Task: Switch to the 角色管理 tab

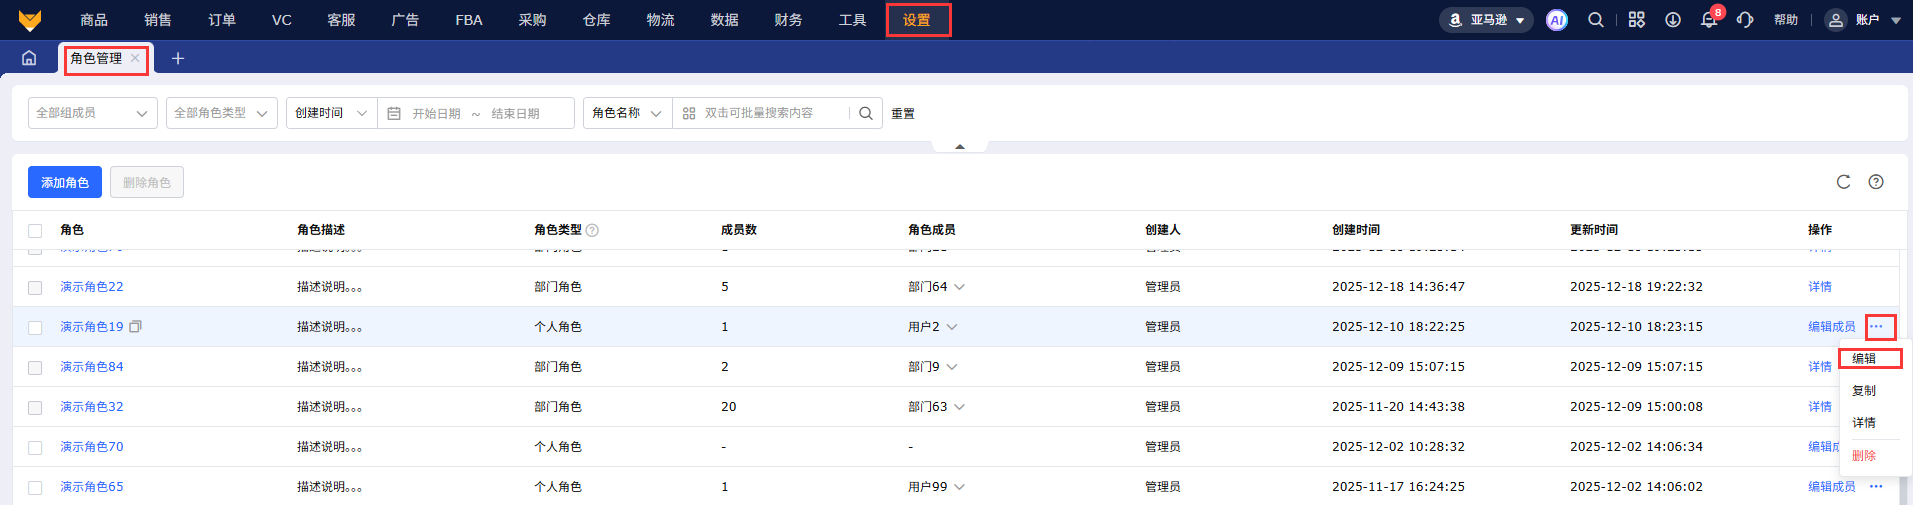Action: click(96, 58)
